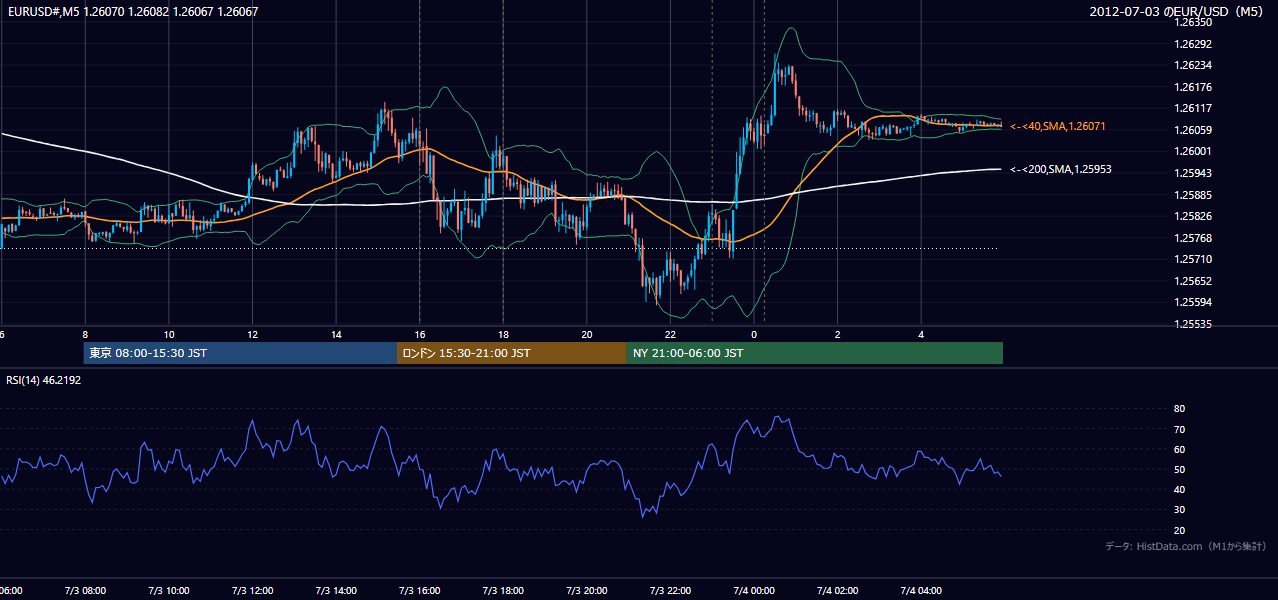Click price axis value 1.25594

1193,303
